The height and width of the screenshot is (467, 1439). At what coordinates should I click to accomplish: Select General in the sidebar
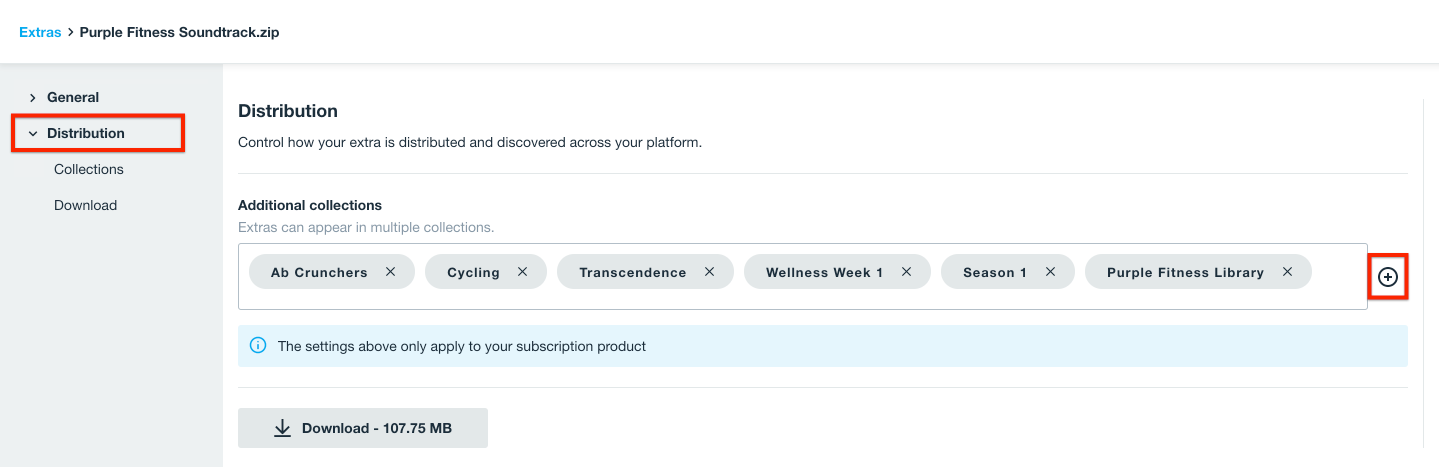(x=73, y=97)
